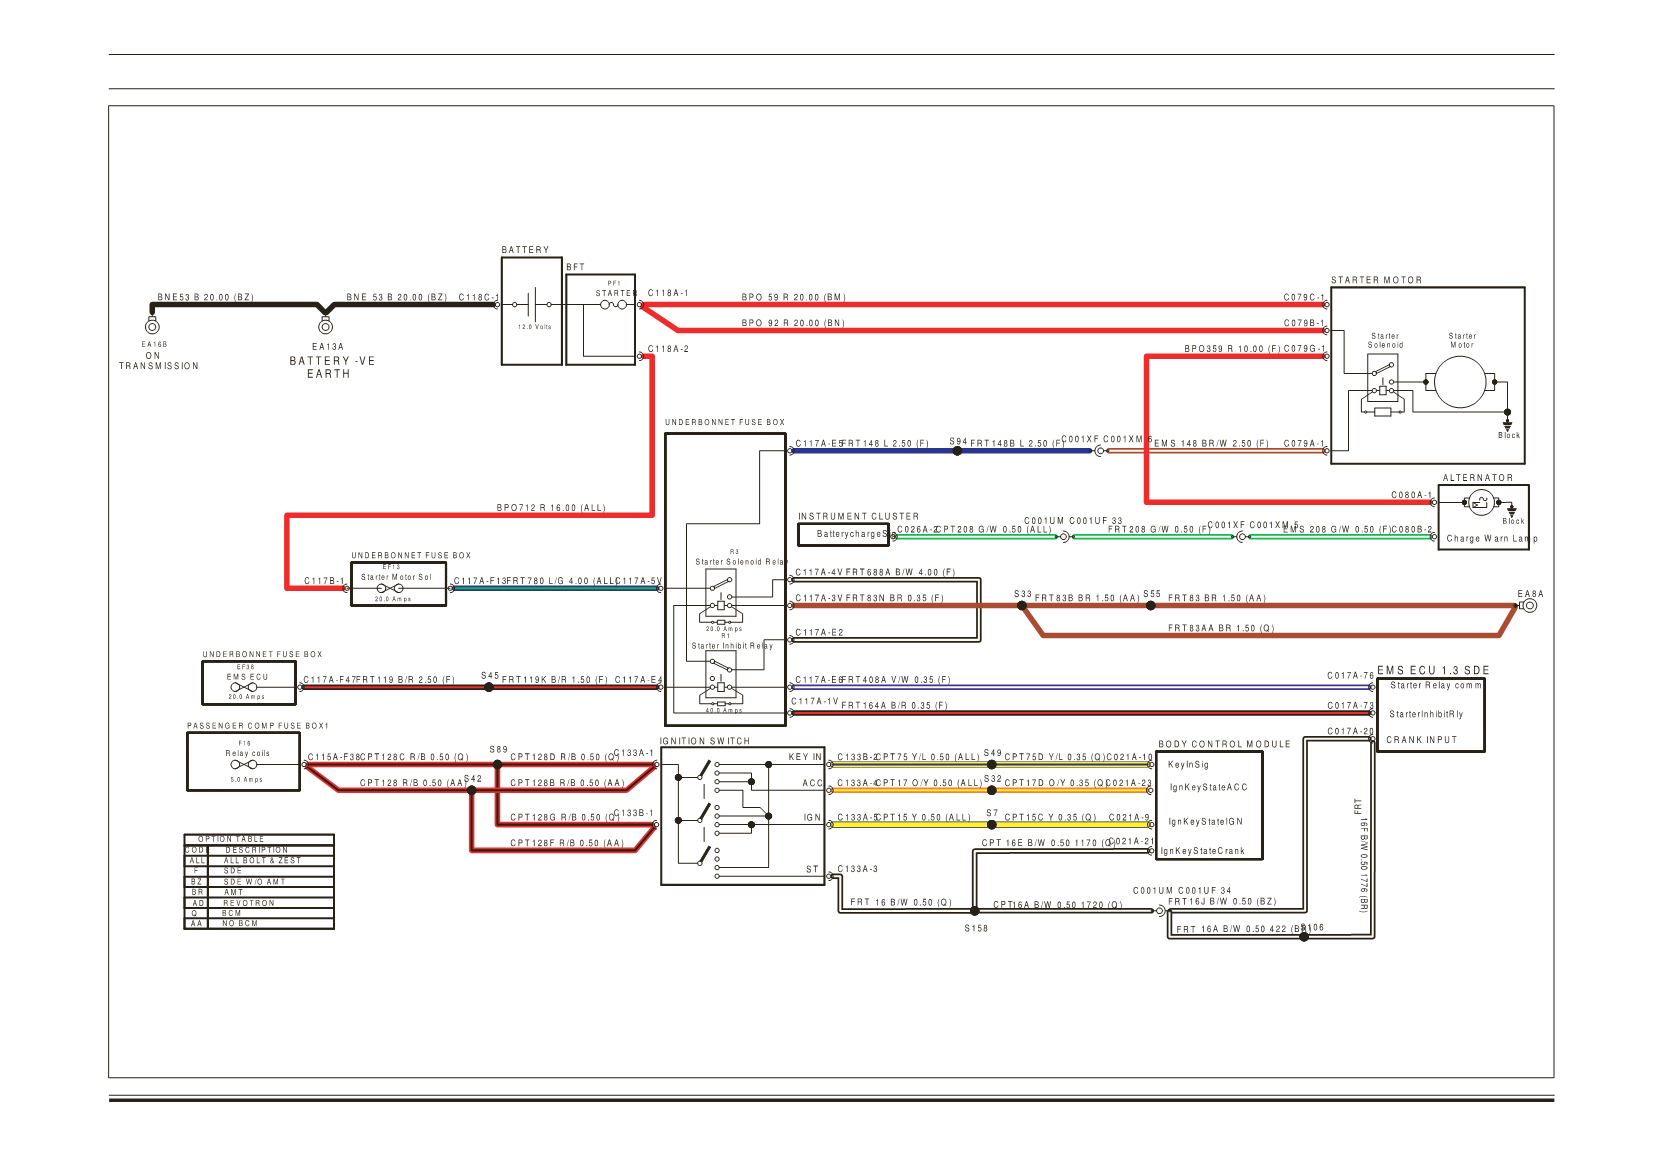Click the Starter Solenoid symbol in starter motor
Viewport: 1663px width, 1176px height.
[x=1382, y=383]
